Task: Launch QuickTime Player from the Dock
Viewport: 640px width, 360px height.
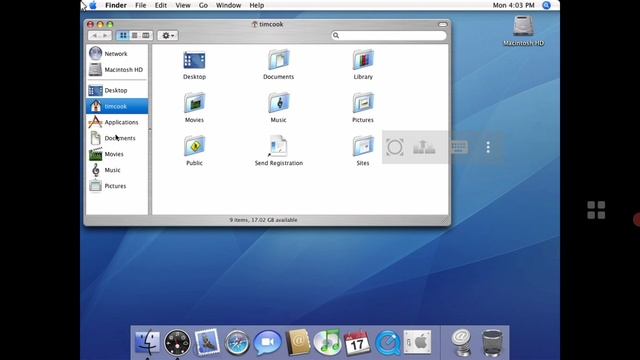Action: [387, 343]
